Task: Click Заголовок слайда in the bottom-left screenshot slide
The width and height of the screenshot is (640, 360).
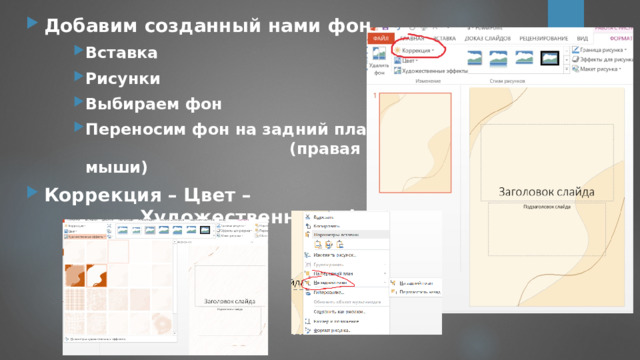Action: click(x=229, y=301)
